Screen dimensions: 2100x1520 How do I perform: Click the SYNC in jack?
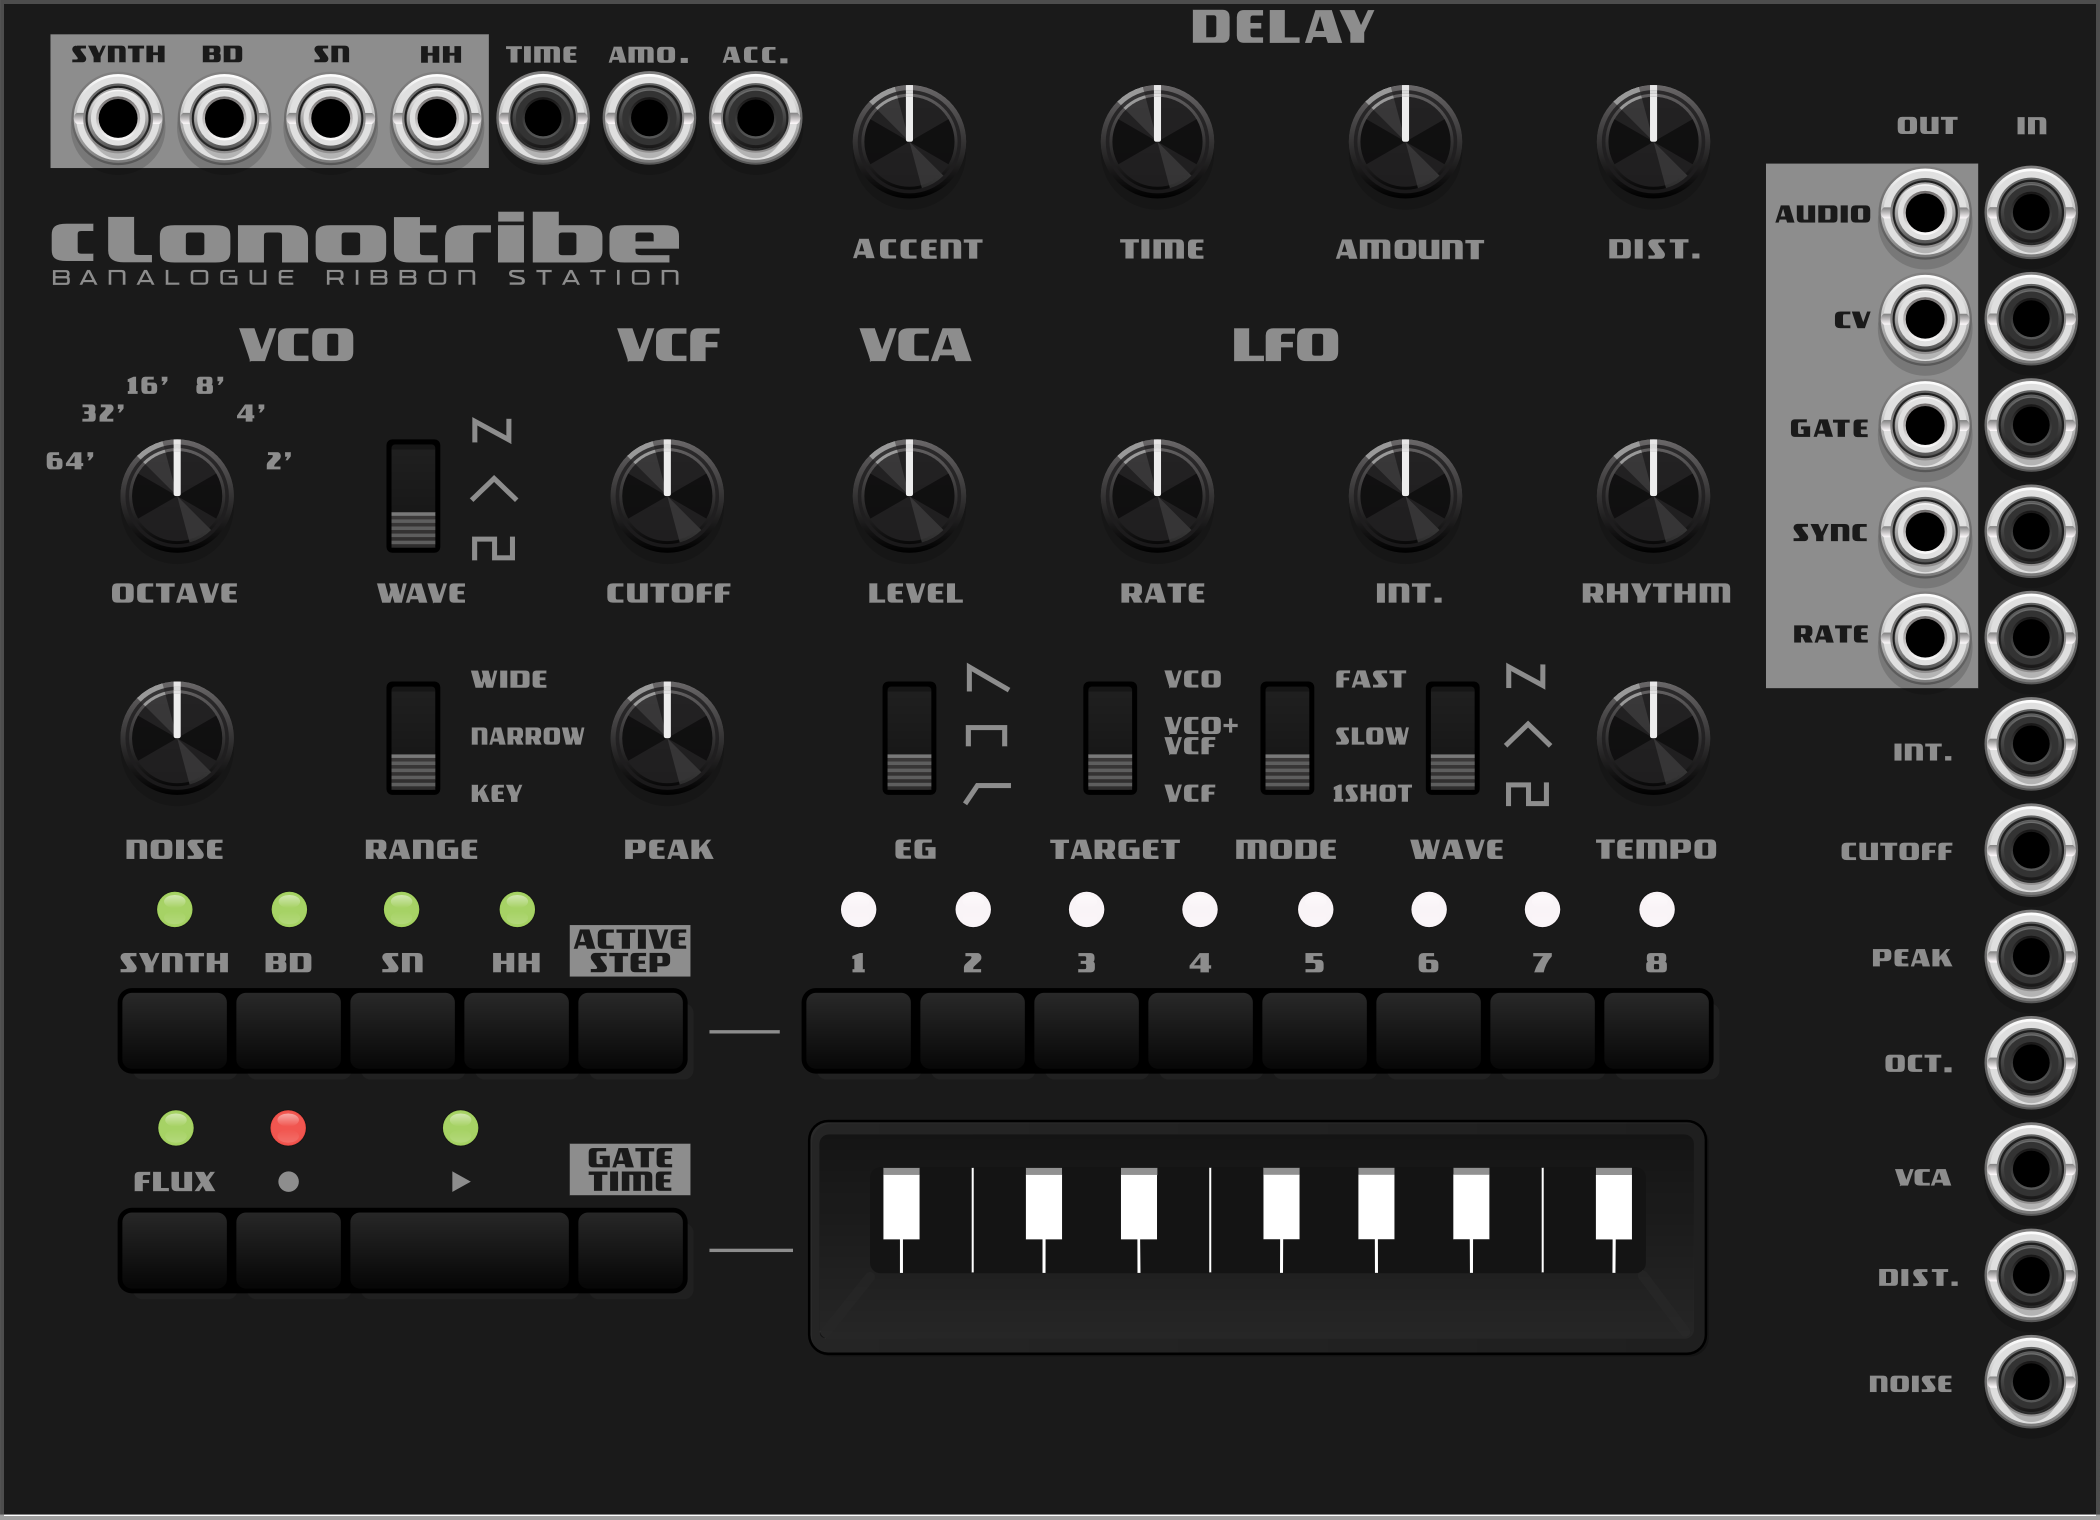[x=2030, y=531]
